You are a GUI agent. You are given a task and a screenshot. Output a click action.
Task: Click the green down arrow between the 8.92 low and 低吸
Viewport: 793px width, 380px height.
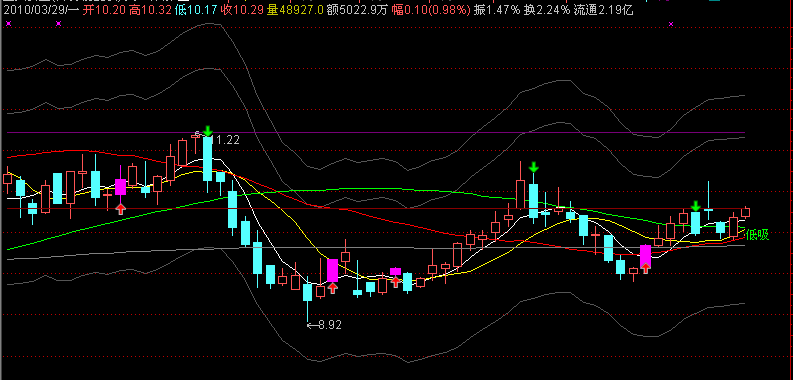click(533, 167)
